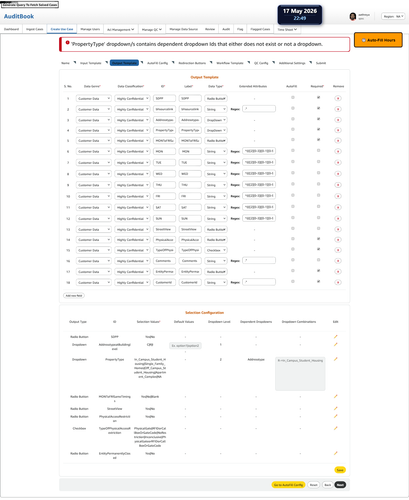Remove row 12 SUN field
Viewport: 409px width, 500px height.
click(338, 218)
